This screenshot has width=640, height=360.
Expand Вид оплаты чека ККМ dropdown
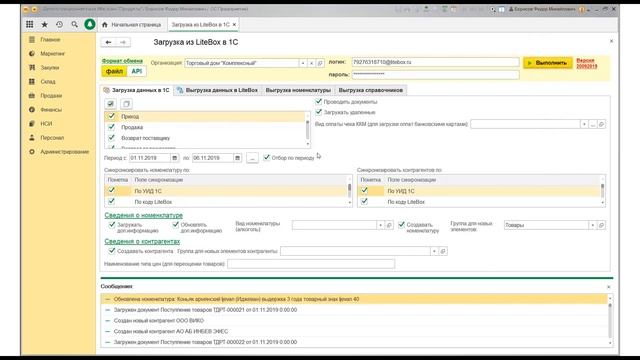584,124
